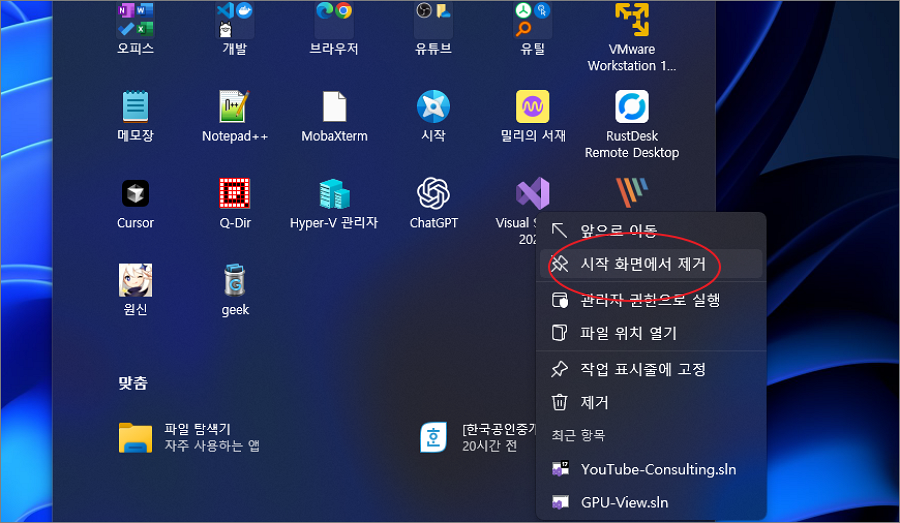
Task: Open the 유튜브 folder group
Action: [x=433, y=28]
